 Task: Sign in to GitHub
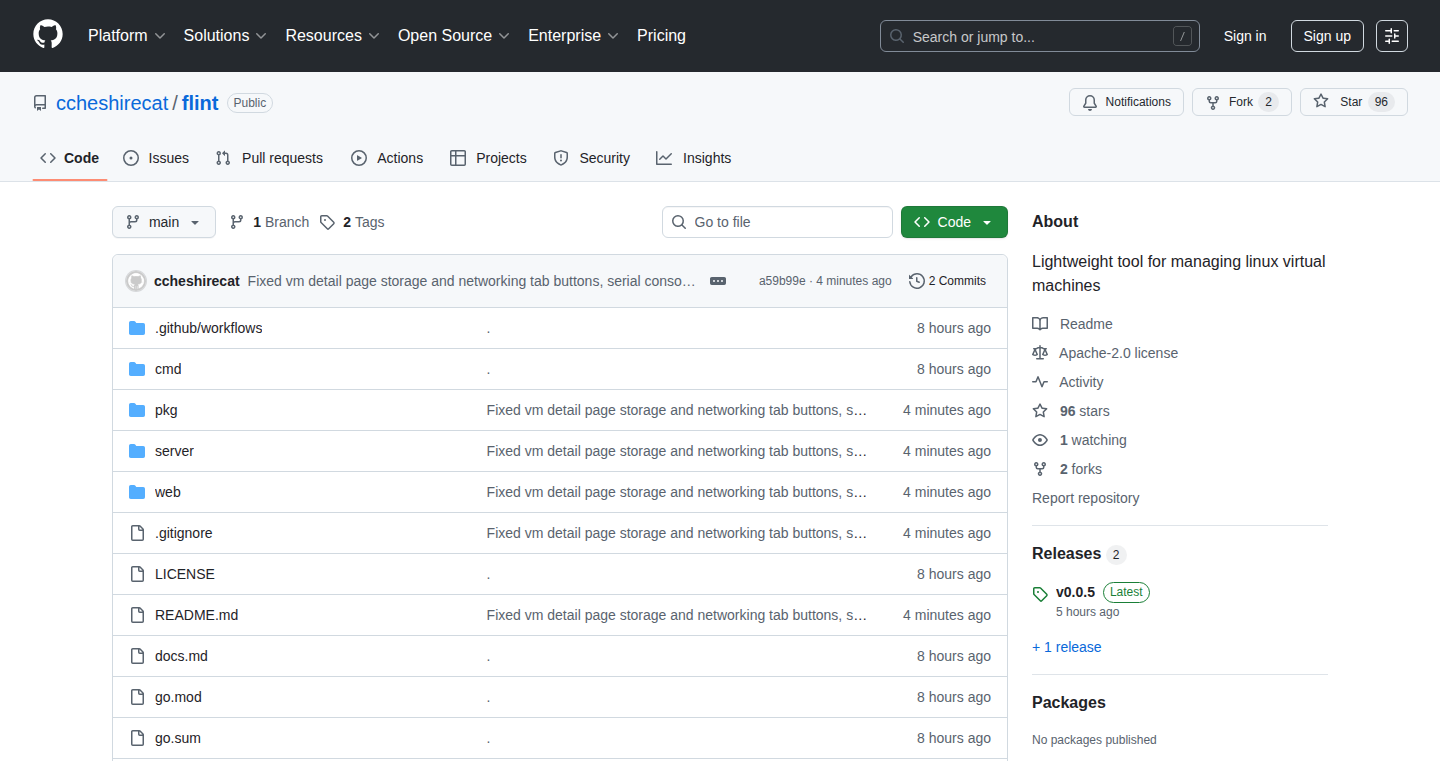tap(1245, 36)
